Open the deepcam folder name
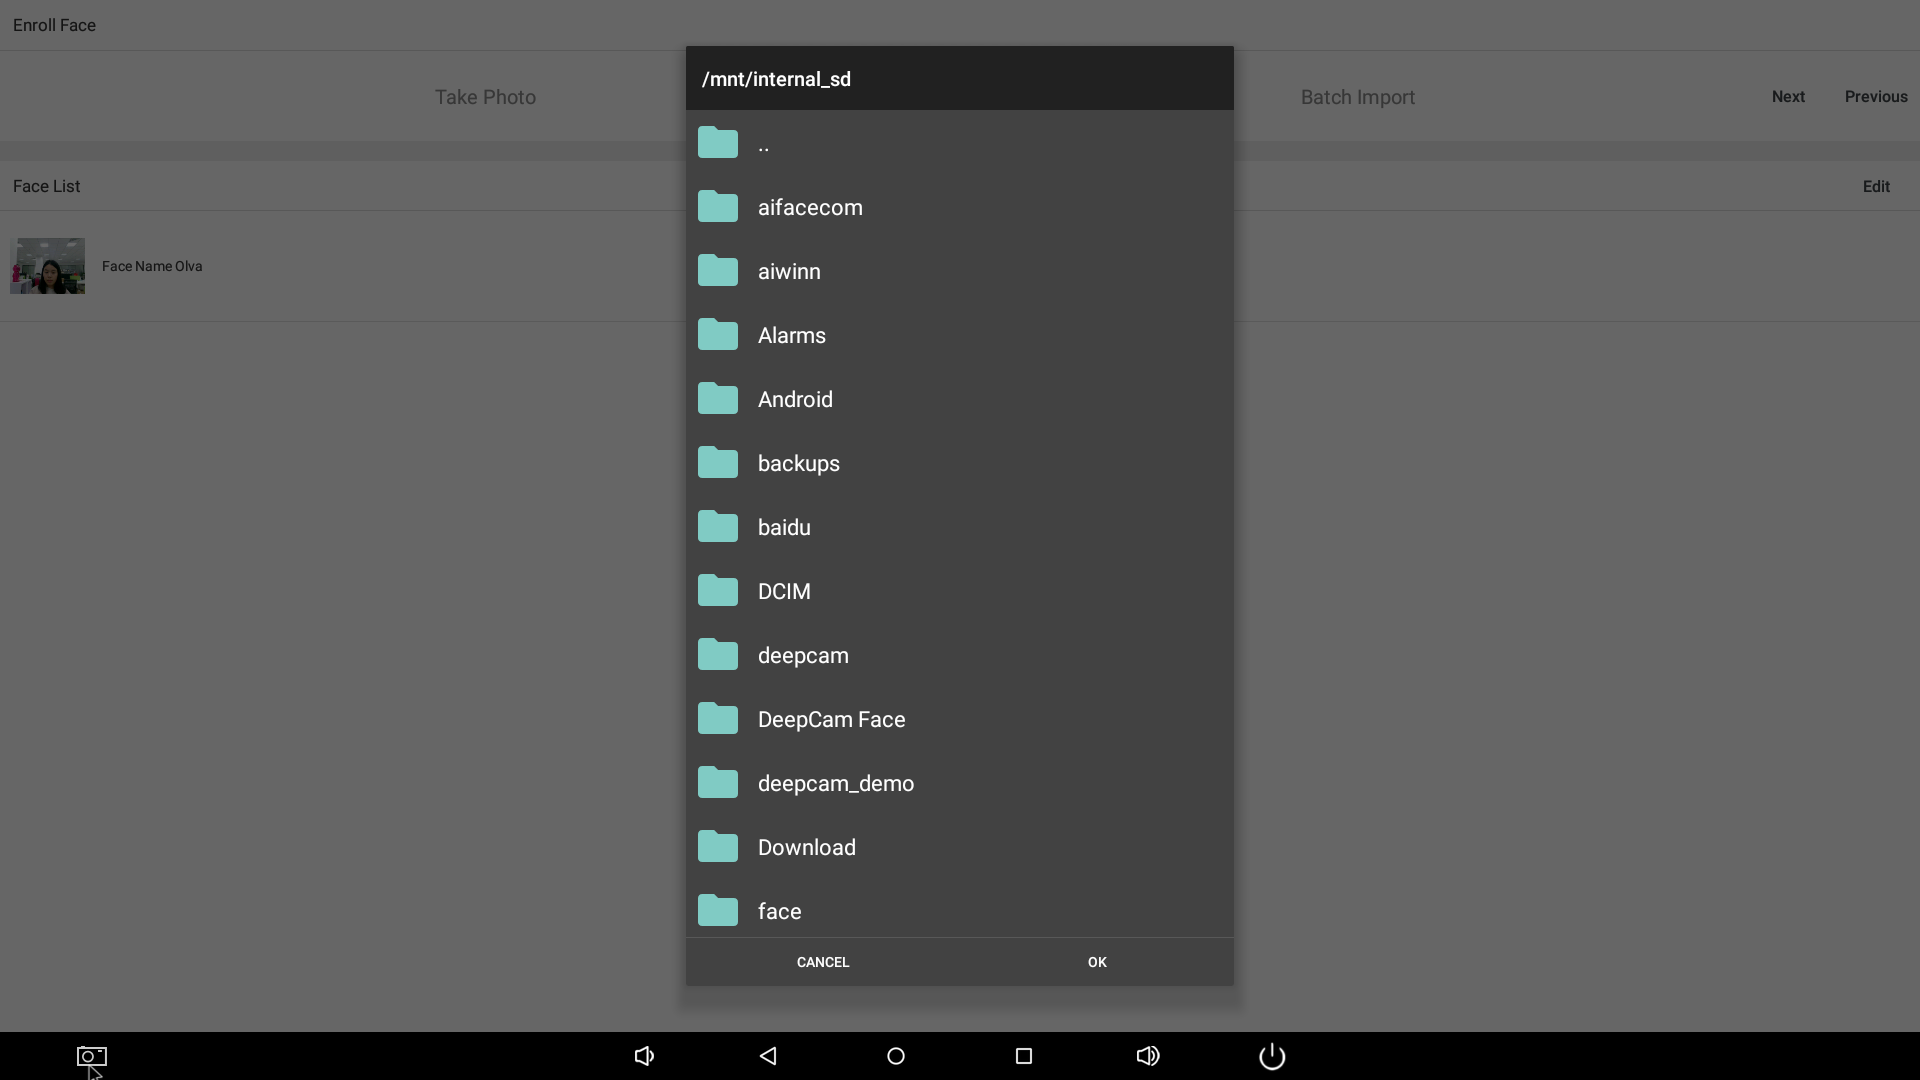This screenshot has height=1080, width=1920. click(803, 655)
